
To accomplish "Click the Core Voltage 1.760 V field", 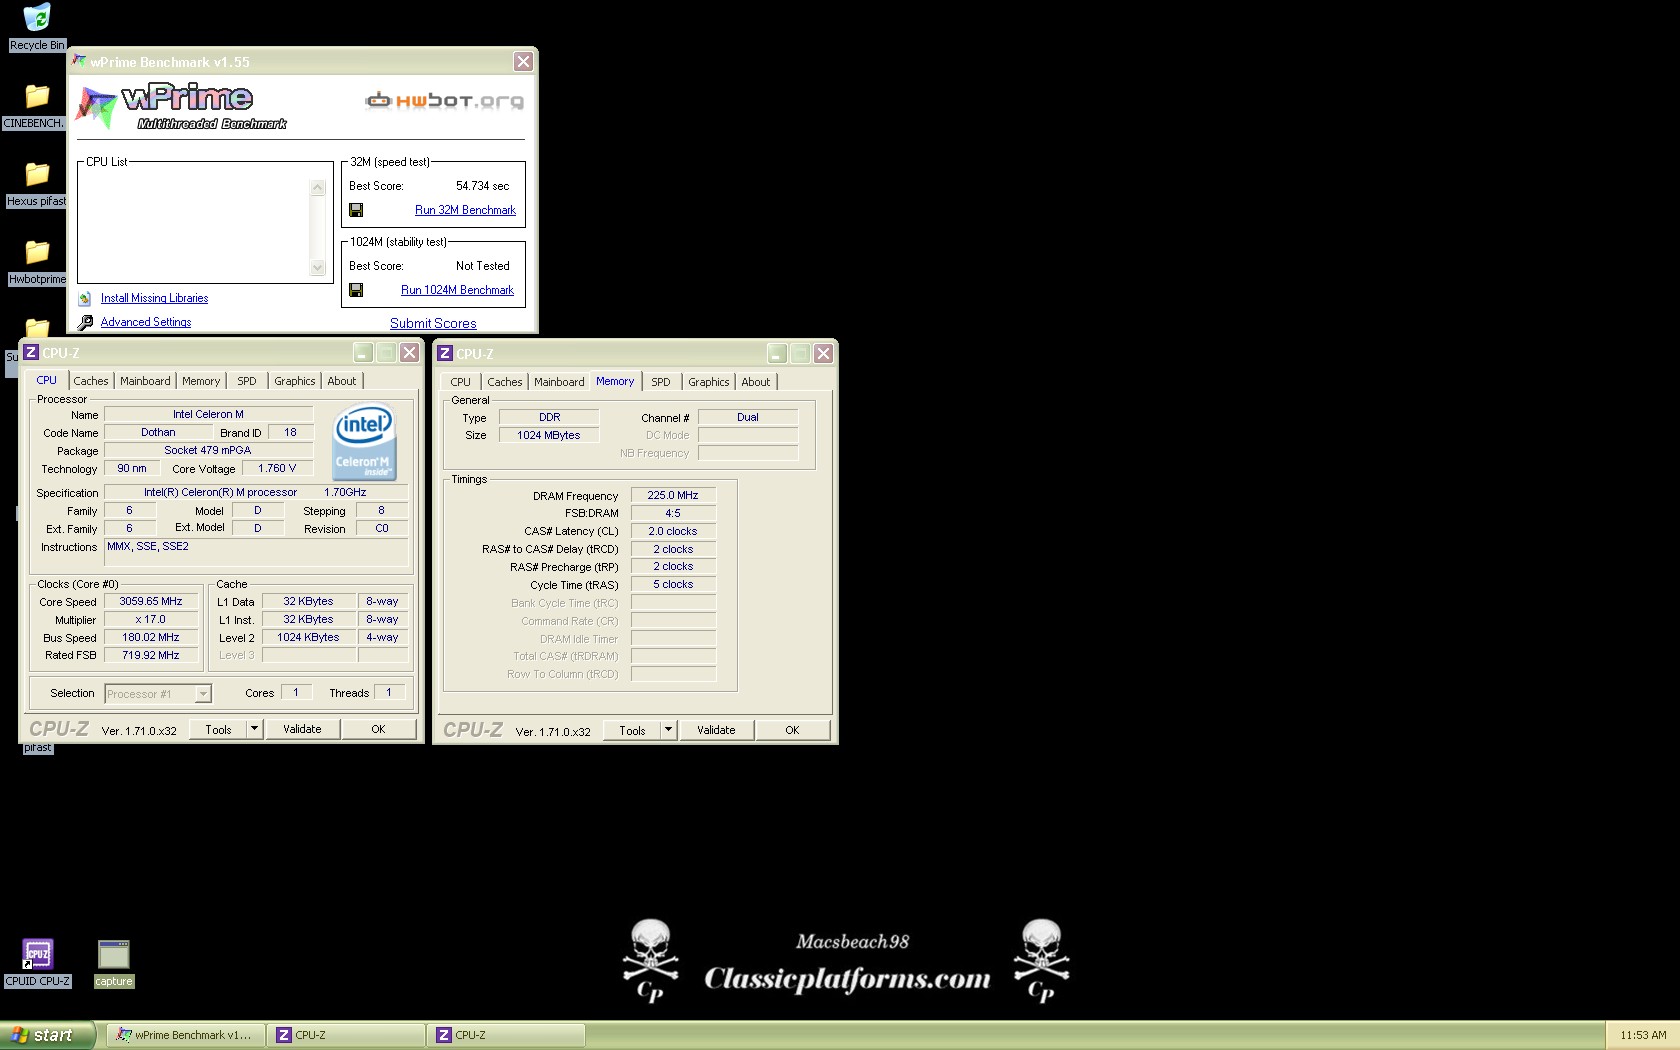I will 277,468.
